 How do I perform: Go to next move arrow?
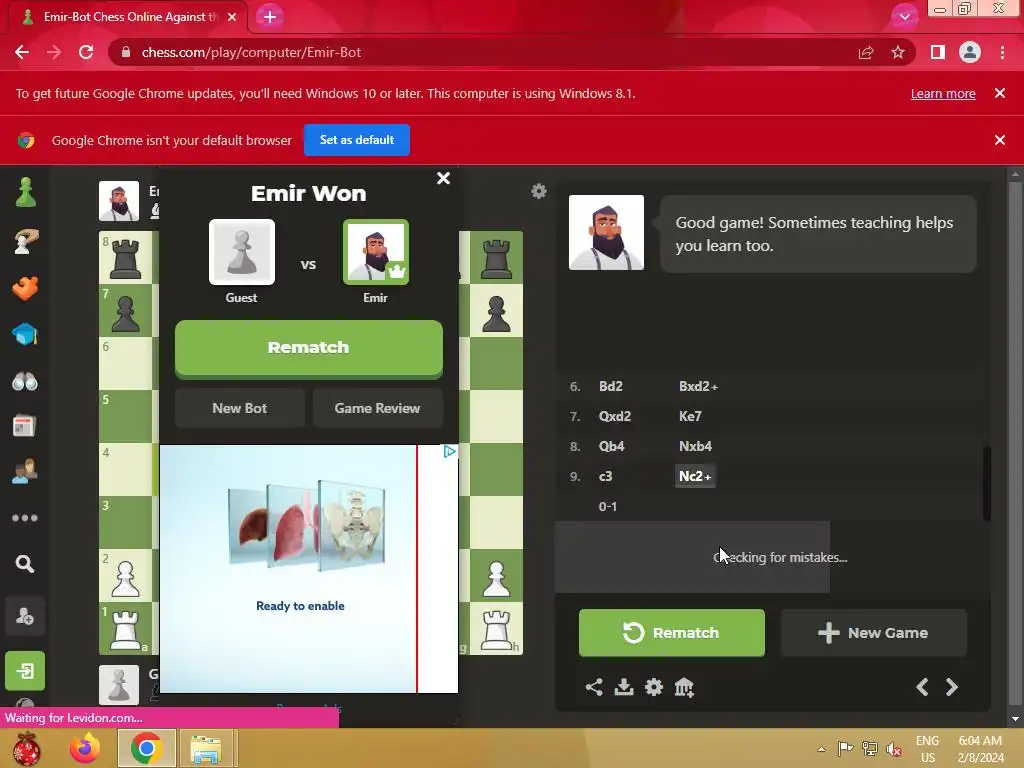coord(952,687)
